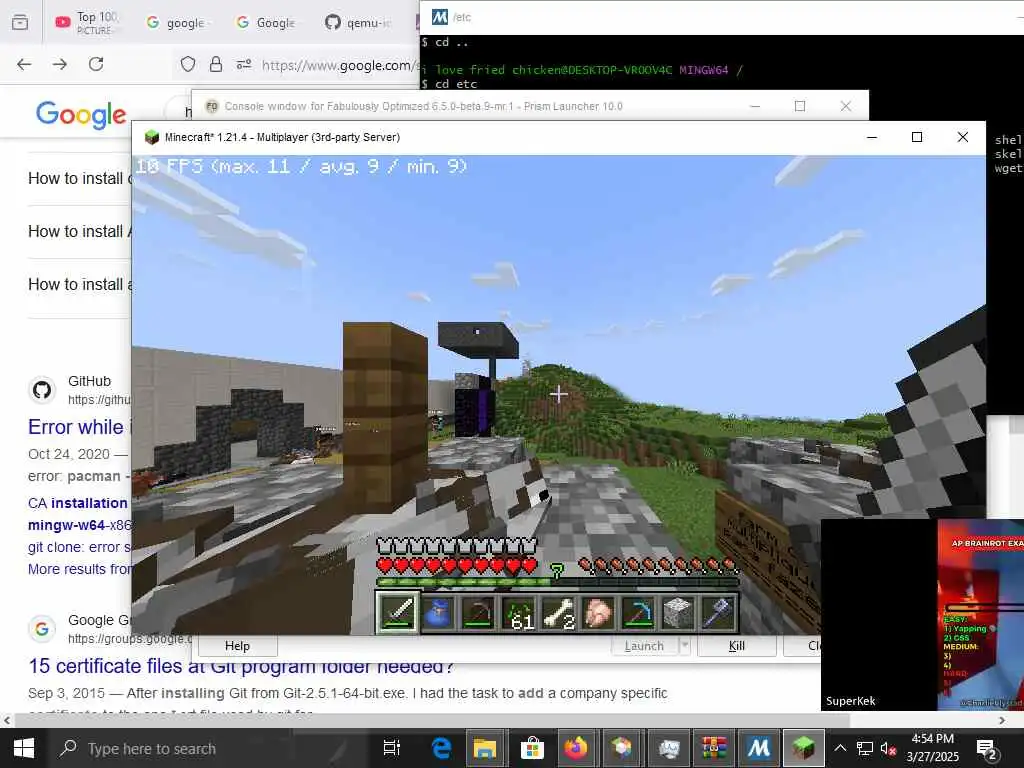Launch Microsoft Edge from the taskbar
This screenshot has width=1024, height=768.
click(441, 748)
